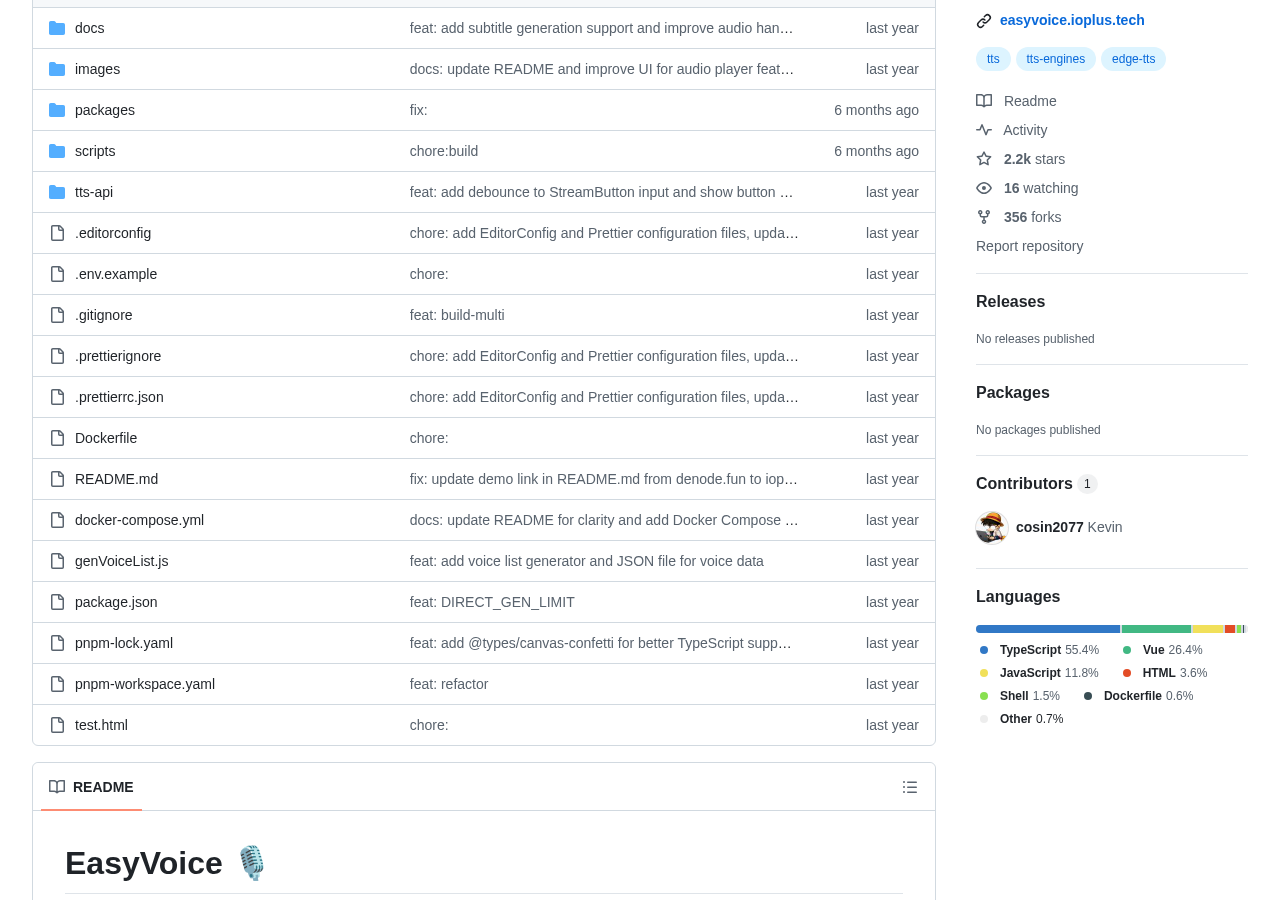This screenshot has width=1280, height=900.
Task: Open the genVoiceList.js file
Action: 121,561
